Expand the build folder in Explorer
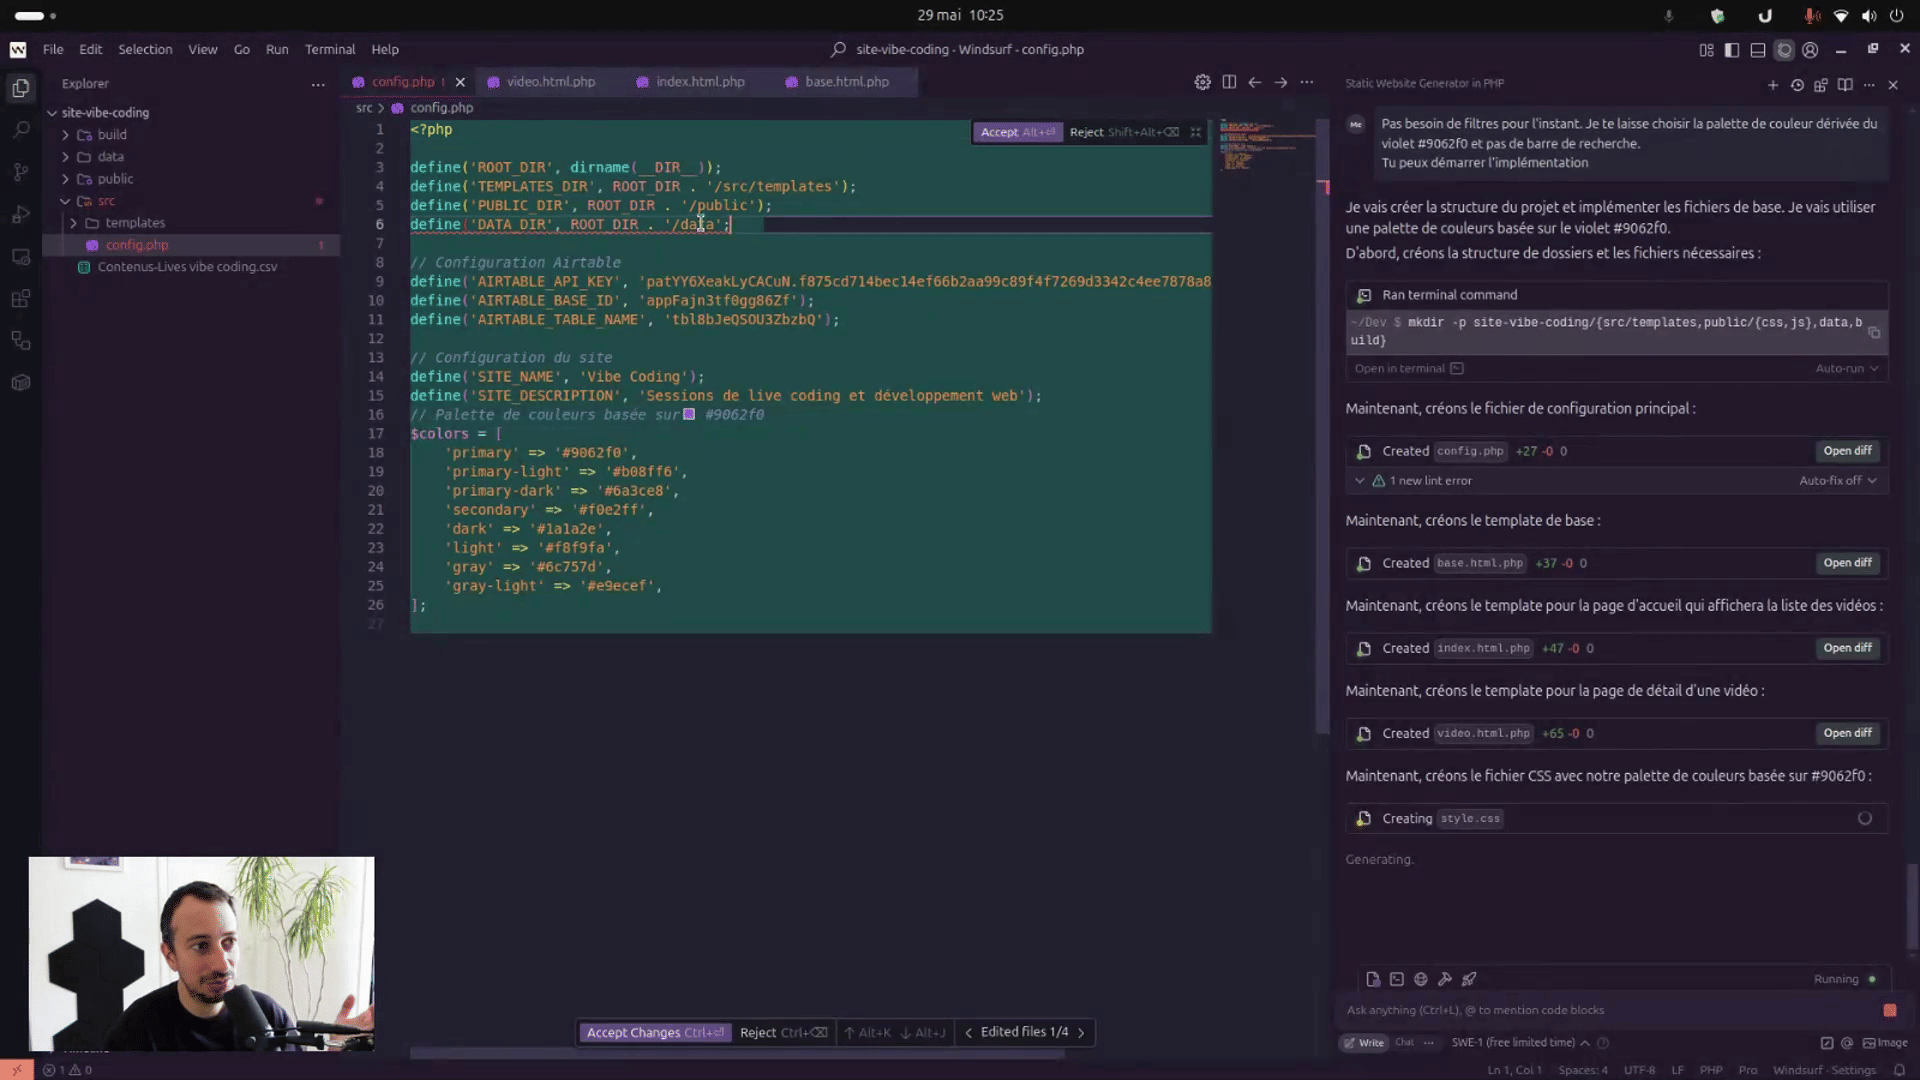1920x1080 pixels. click(x=112, y=135)
